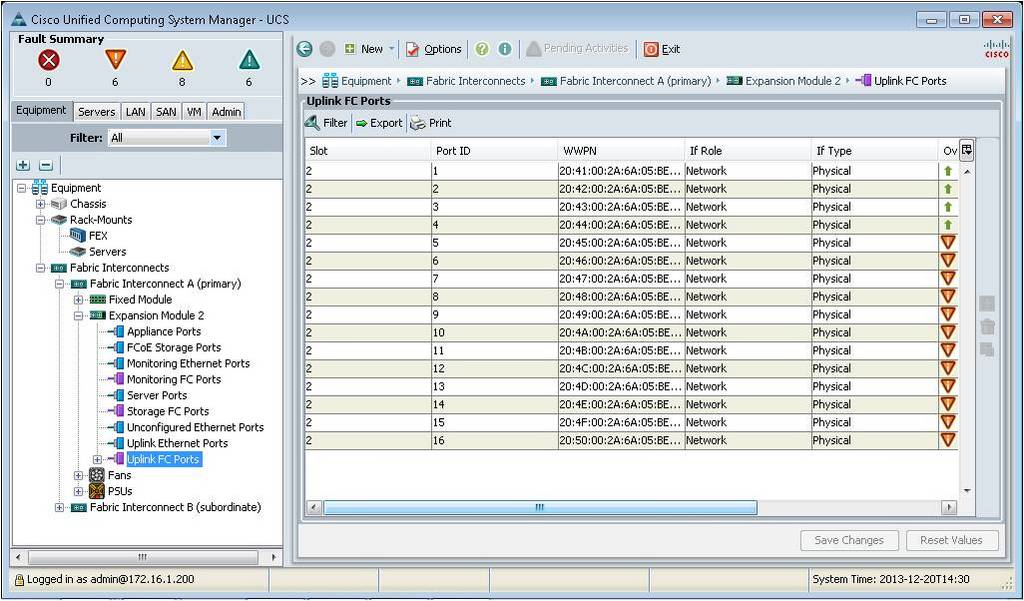The width and height of the screenshot is (1024, 601).
Task: Select the Monitoring FC Ports tree item
Action: point(174,380)
